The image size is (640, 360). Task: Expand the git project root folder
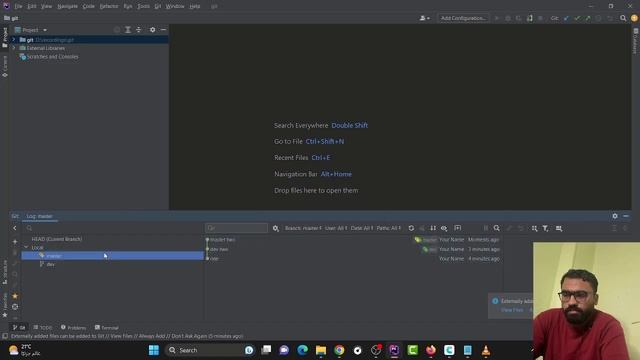pos(13,40)
